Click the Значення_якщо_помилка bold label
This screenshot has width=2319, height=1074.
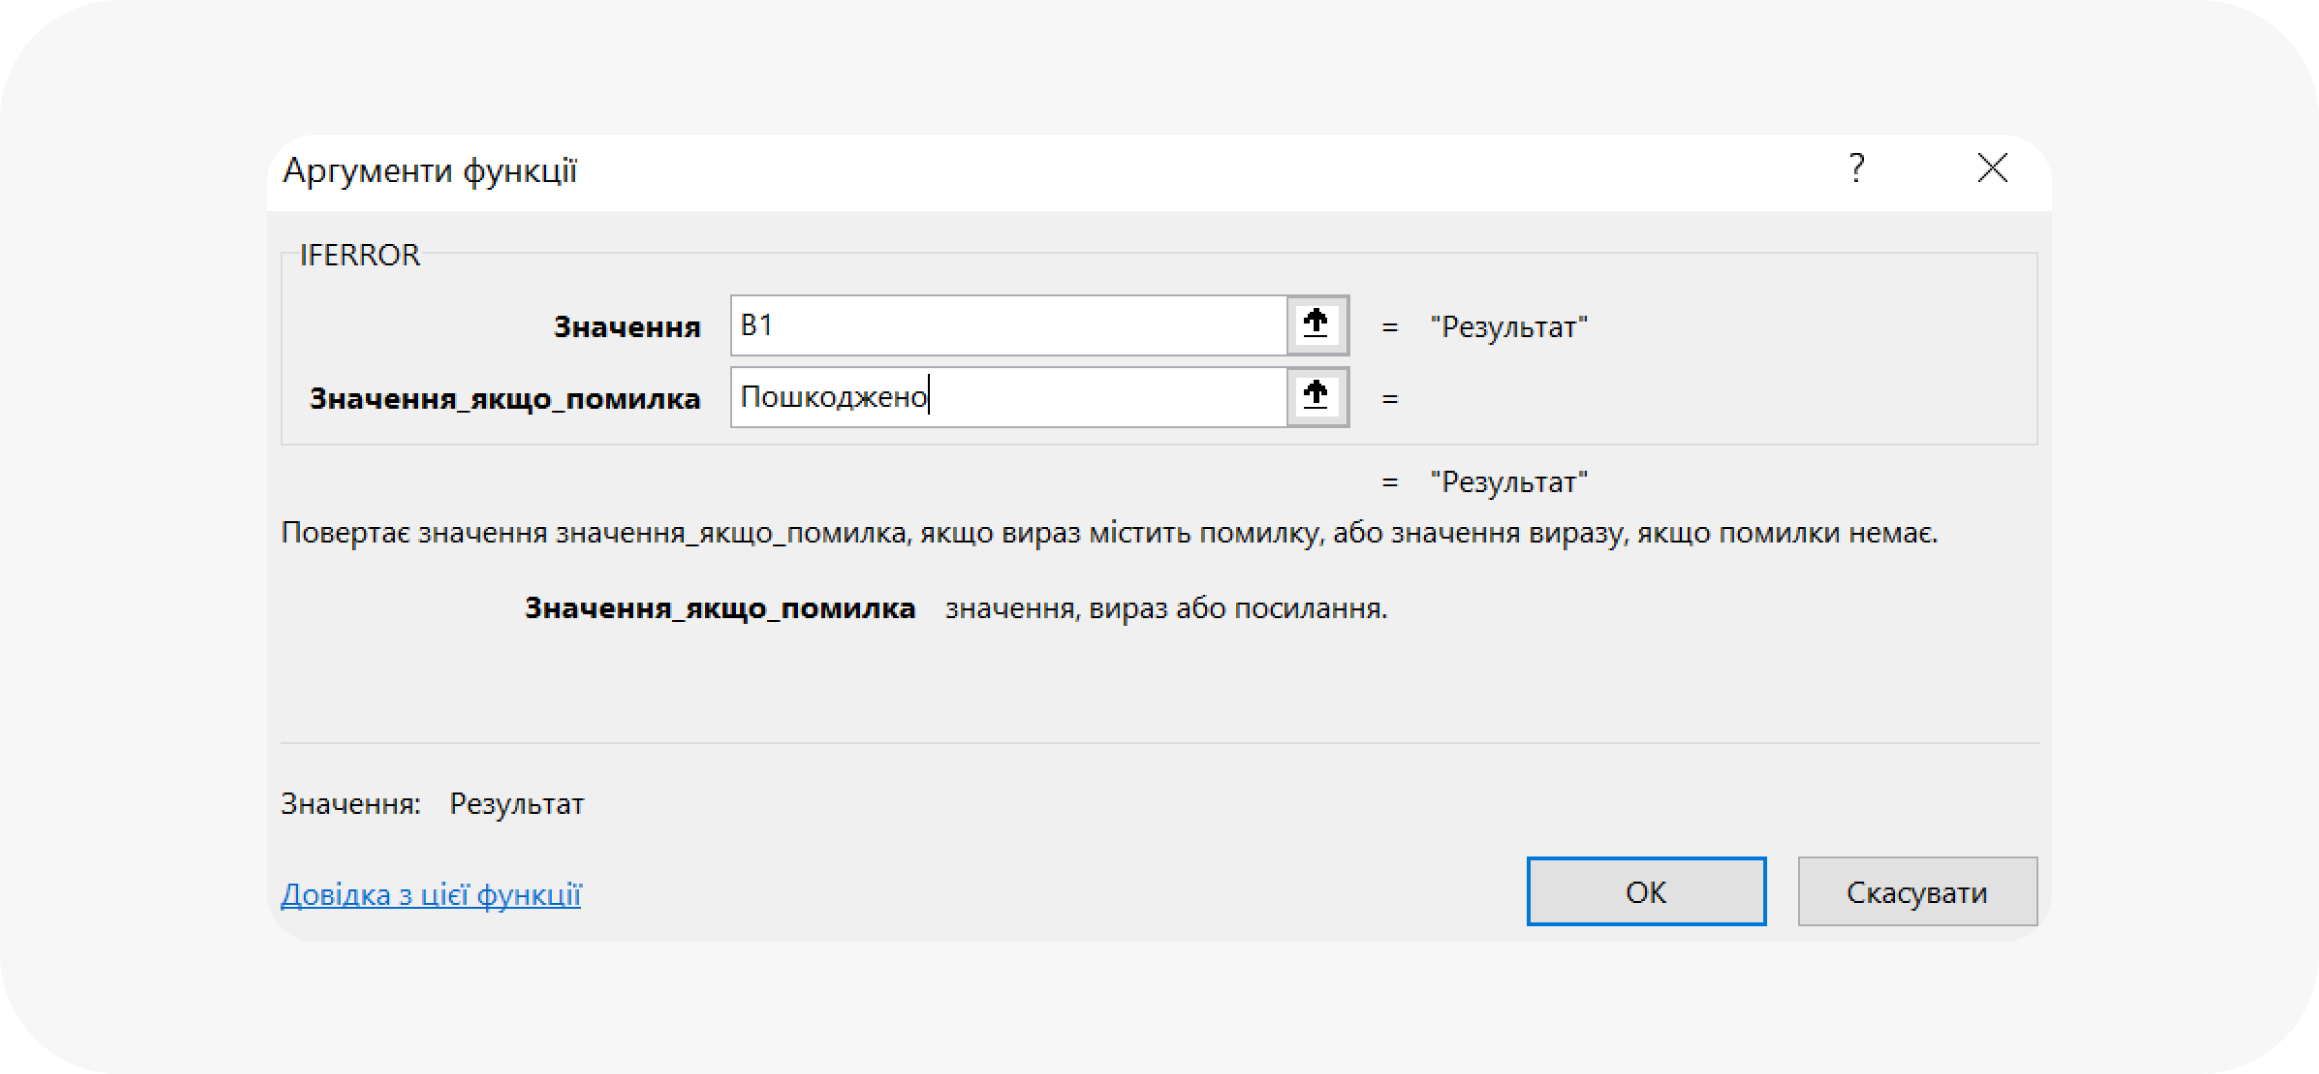pyautogui.click(x=506, y=397)
